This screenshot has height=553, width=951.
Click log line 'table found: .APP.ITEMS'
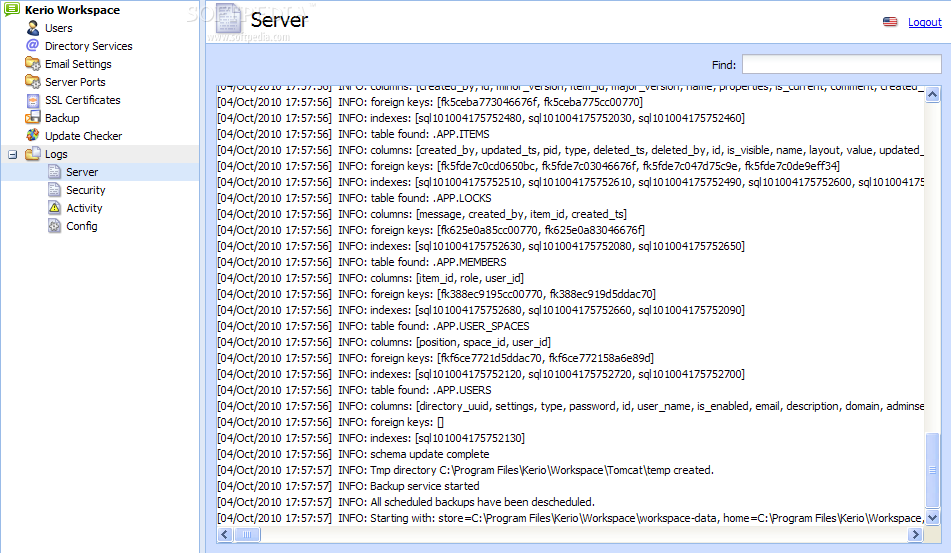(353, 134)
